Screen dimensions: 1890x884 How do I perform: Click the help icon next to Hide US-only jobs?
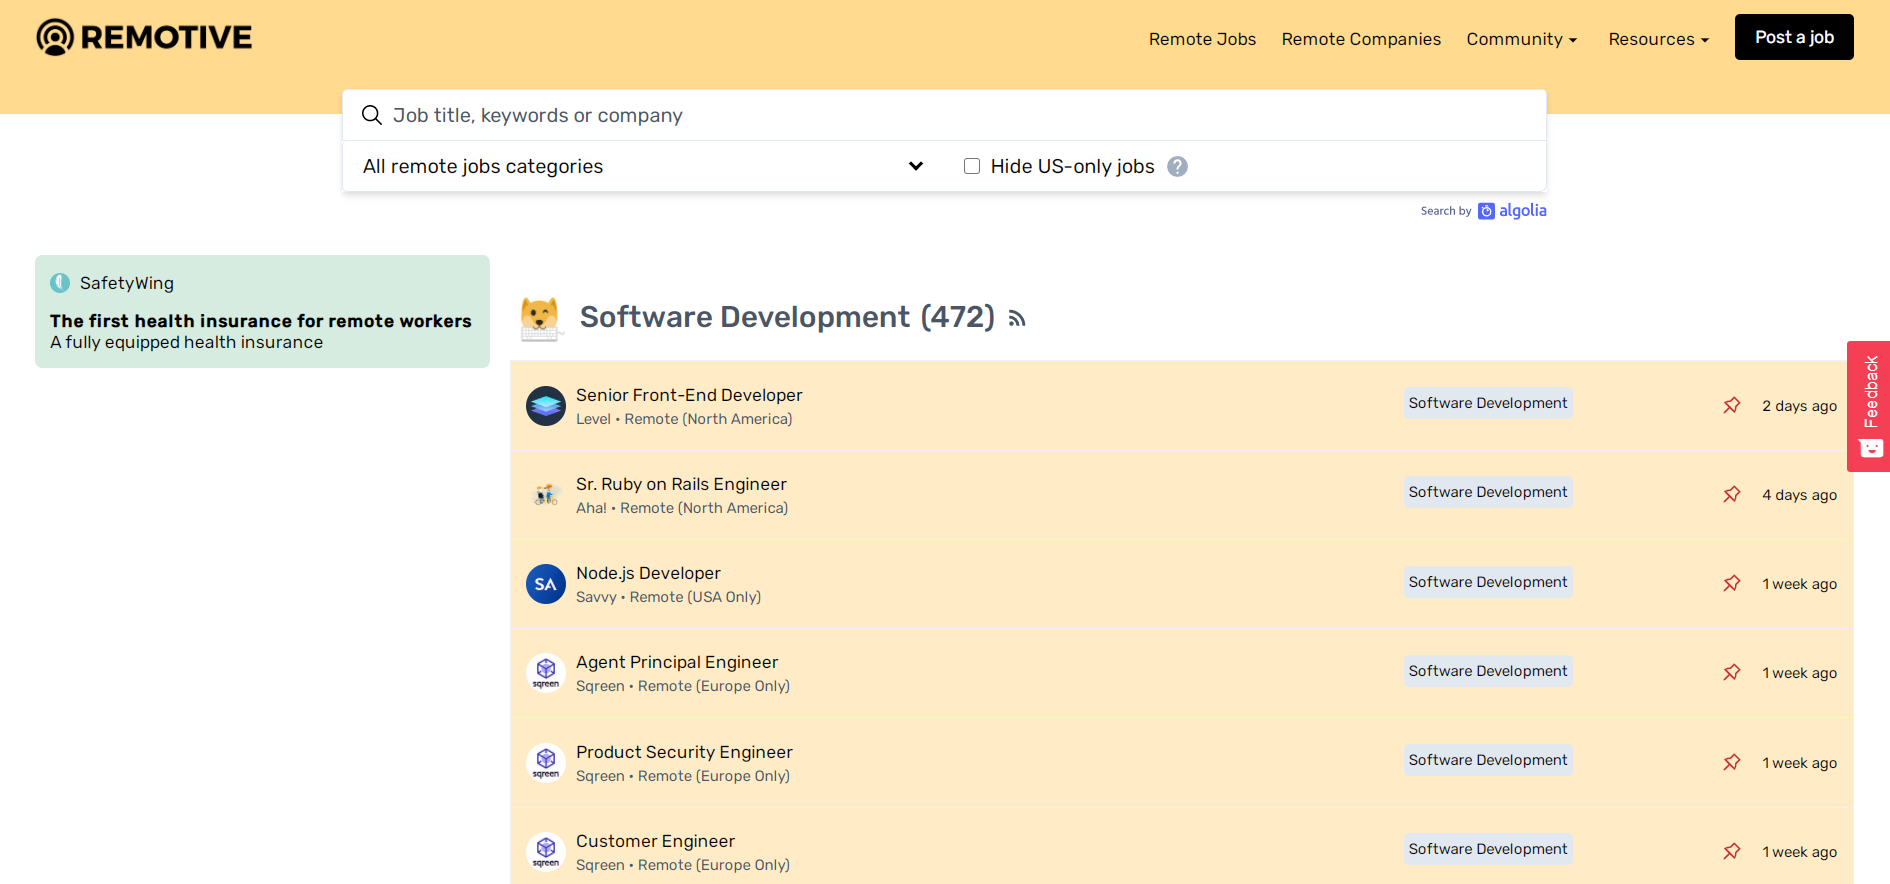coord(1177,167)
